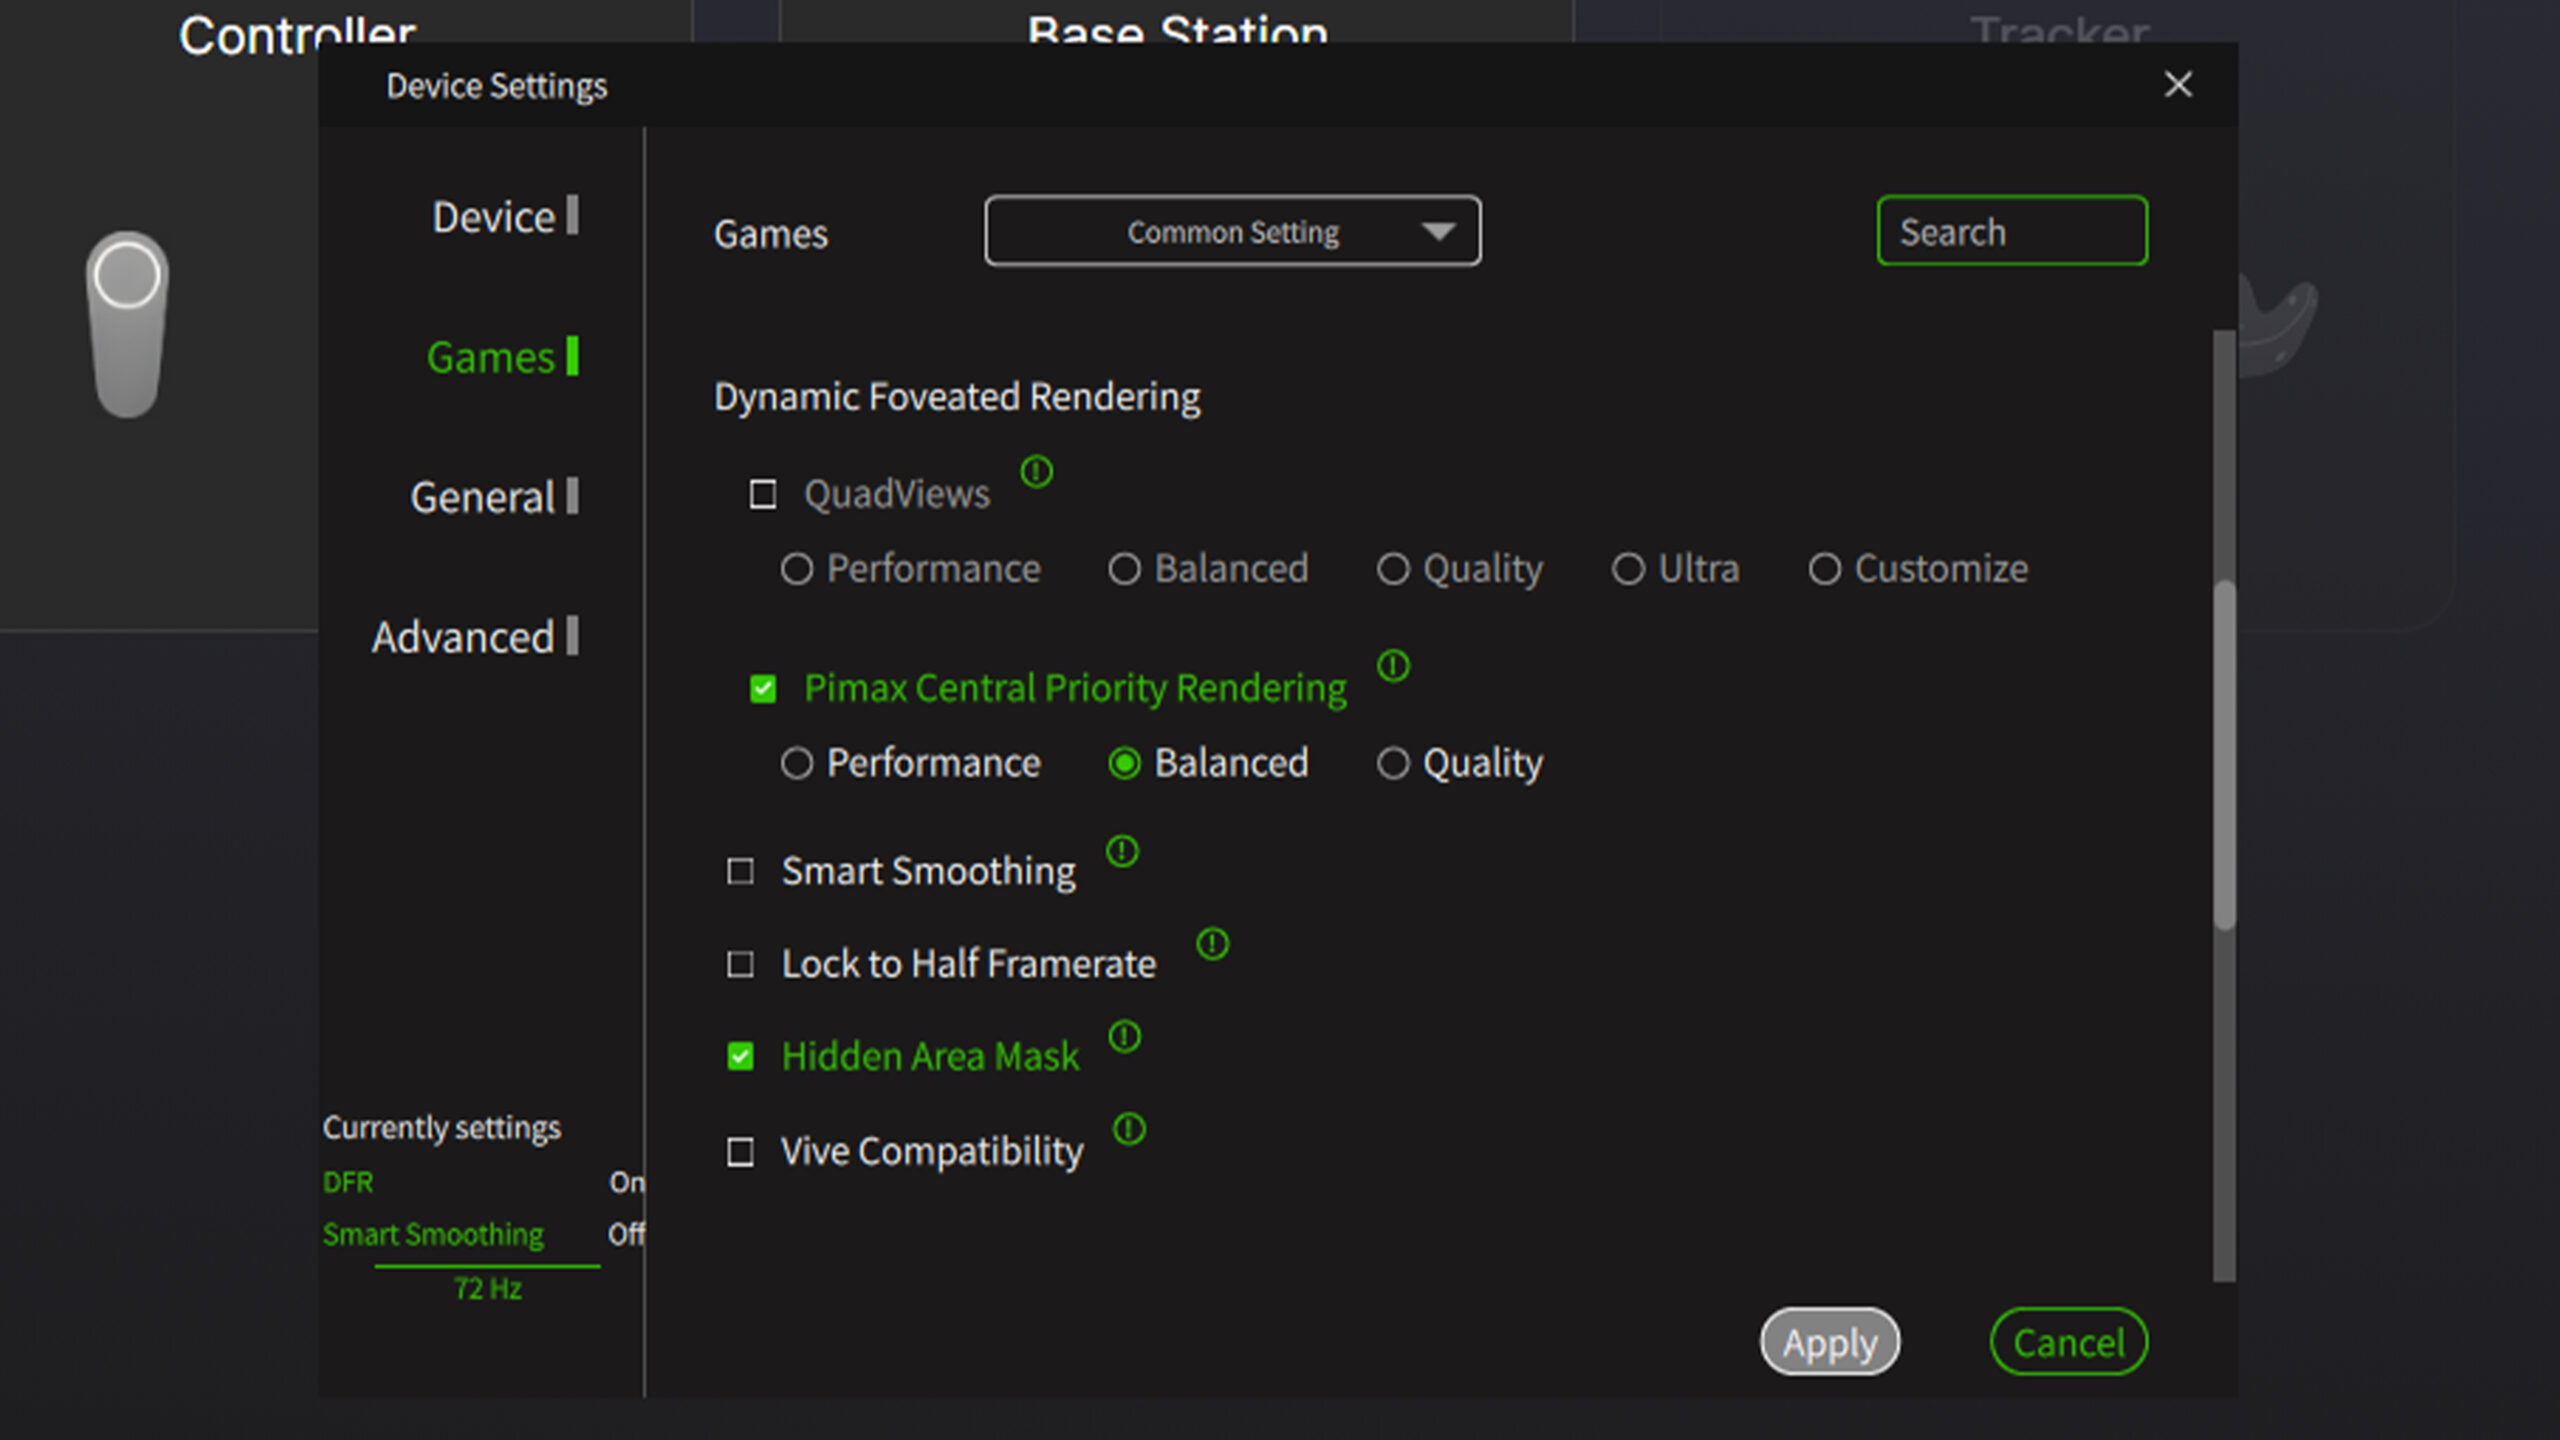Screen dimensions: 2560x1440
Task: Enable the QuadViews checkbox
Action: coord(763,494)
